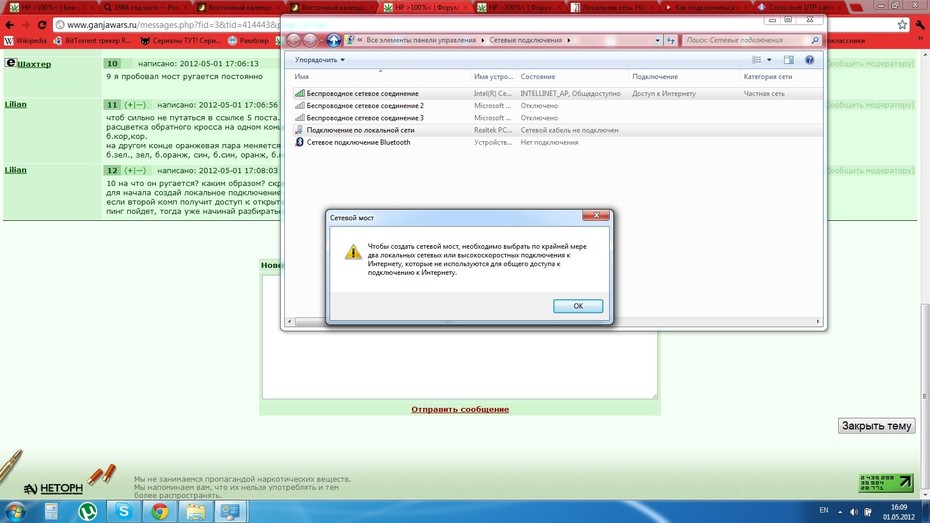Click Отправить сообщение link
Image resolution: width=930 pixels, height=523 pixels.
tap(460, 409)
